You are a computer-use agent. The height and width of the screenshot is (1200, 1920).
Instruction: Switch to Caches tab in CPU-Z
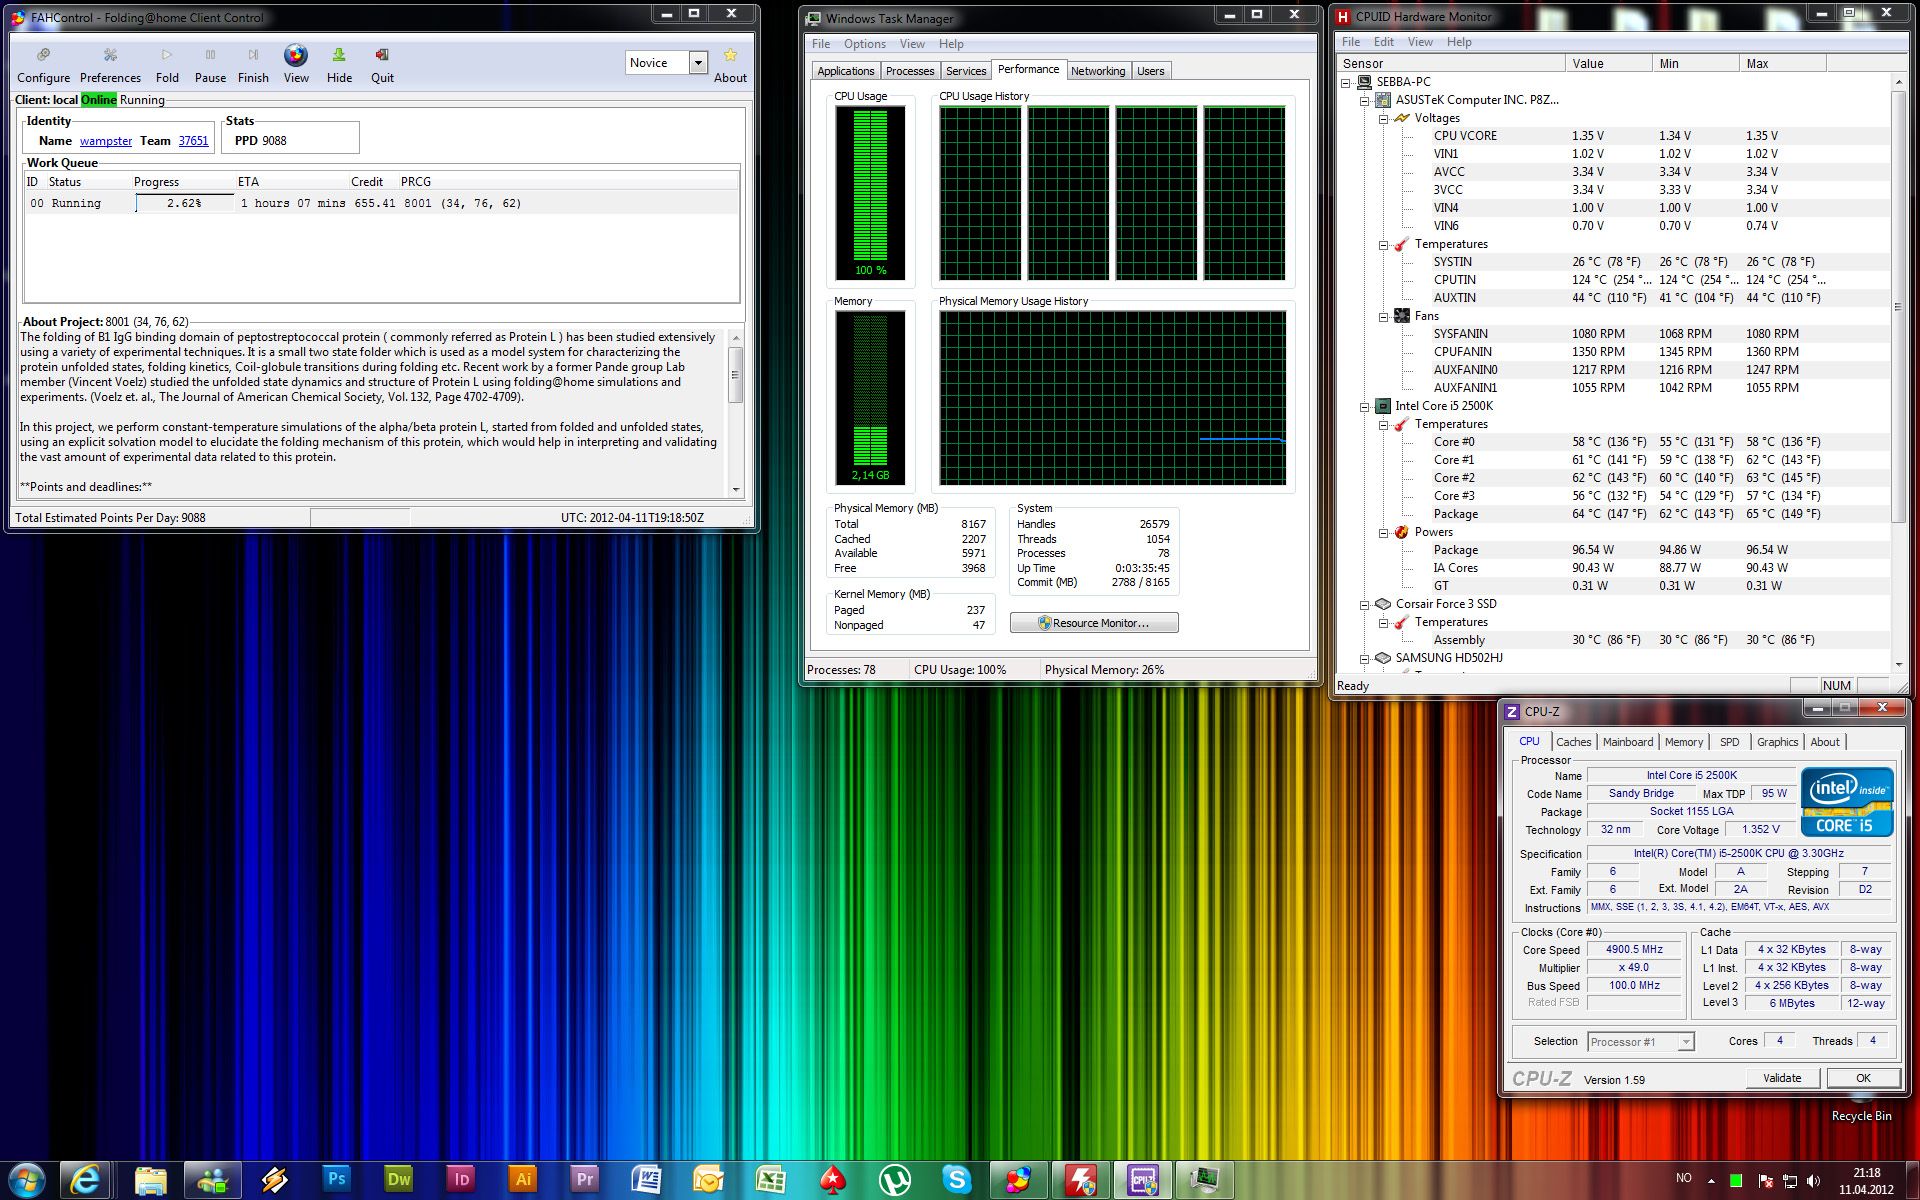[1573, 742]
